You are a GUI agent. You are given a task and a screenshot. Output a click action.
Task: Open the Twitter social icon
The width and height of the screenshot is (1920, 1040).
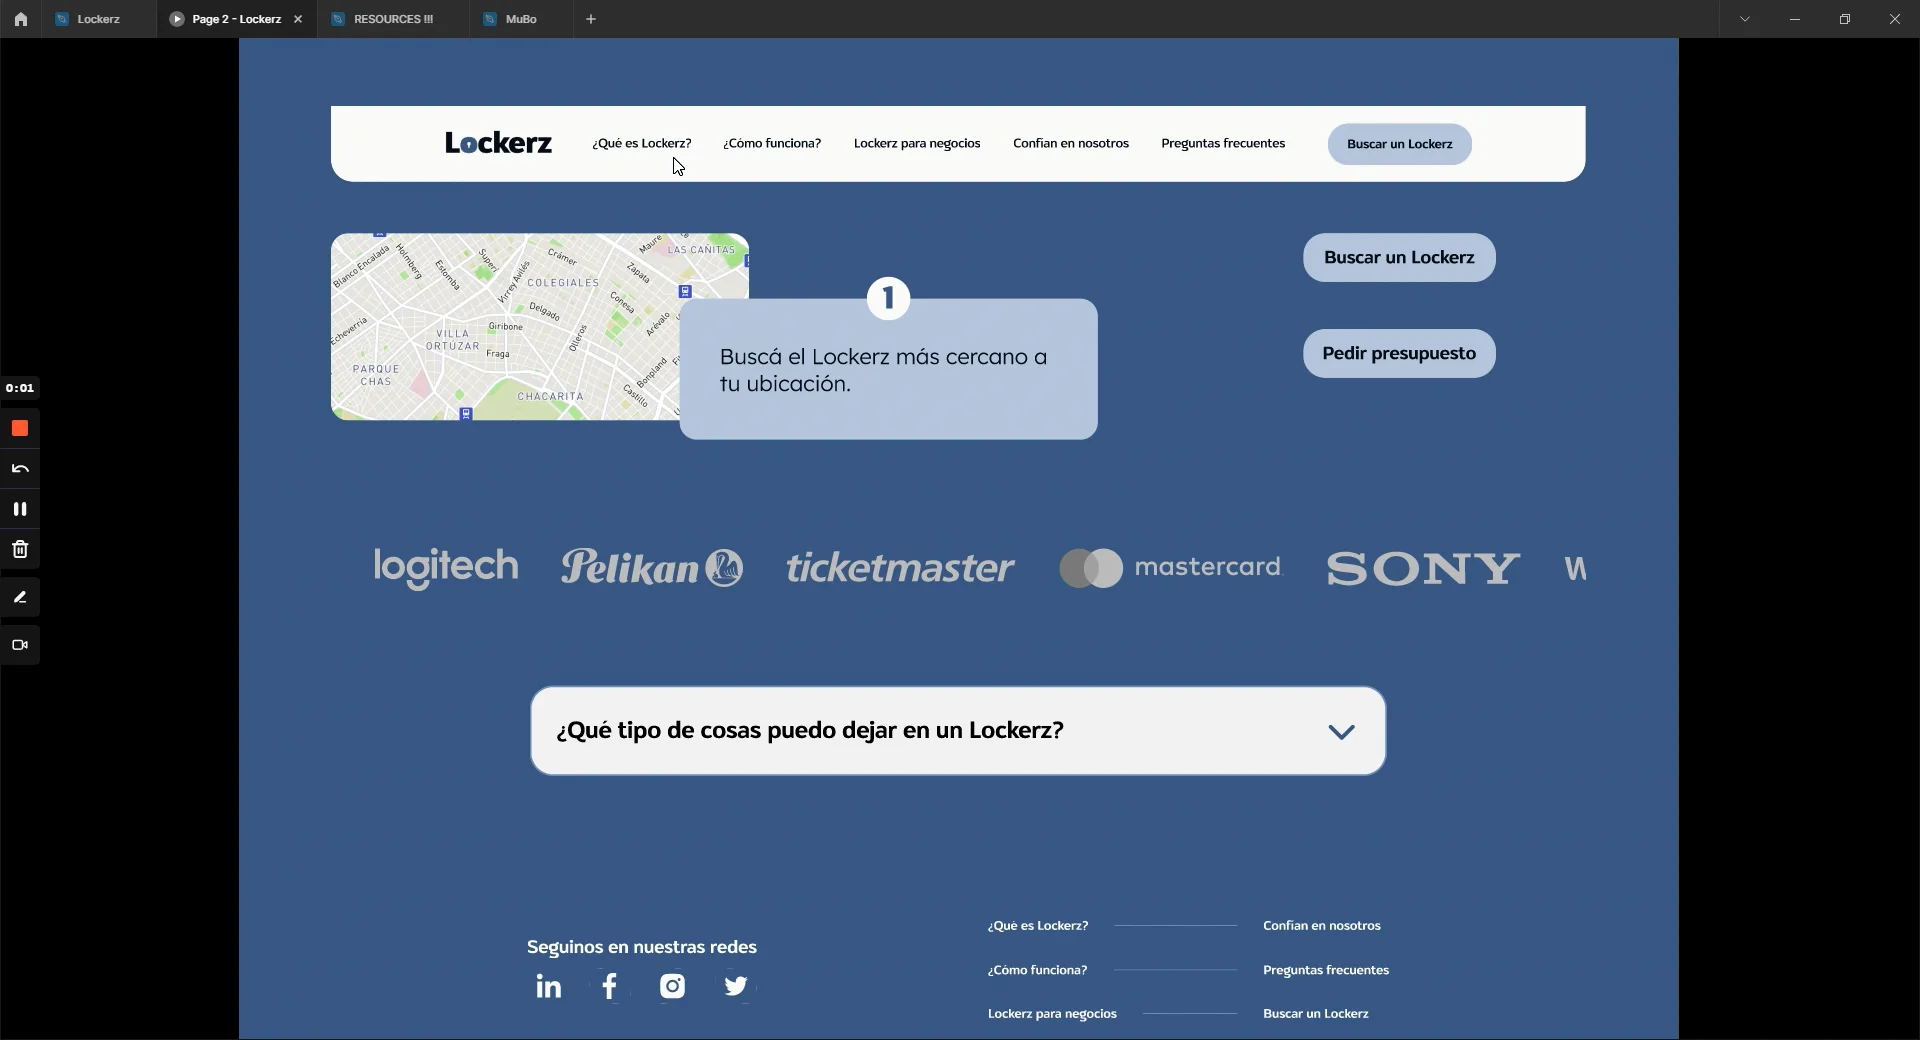(x=736, y=987)
